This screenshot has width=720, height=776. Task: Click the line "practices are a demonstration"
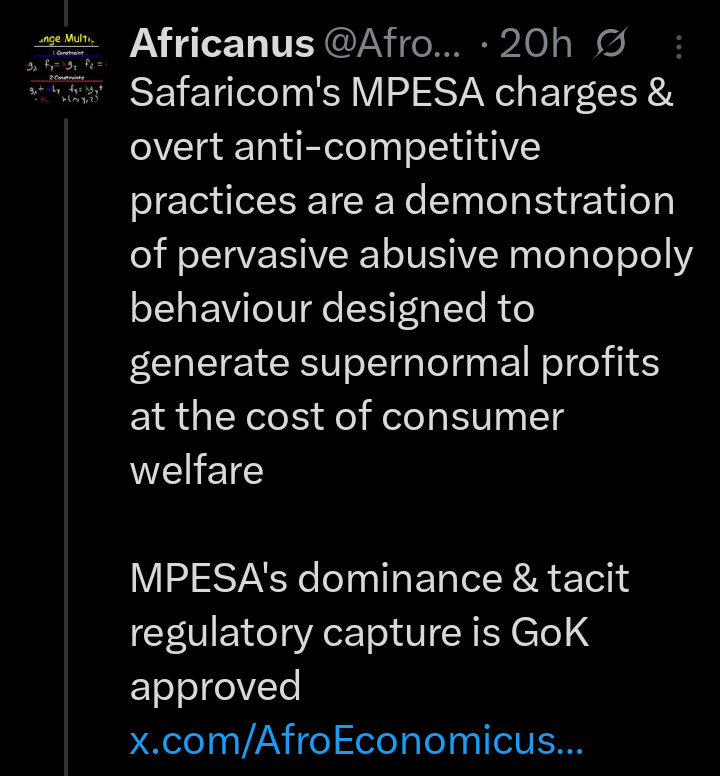pyautogui.click(x=402, y=201)
